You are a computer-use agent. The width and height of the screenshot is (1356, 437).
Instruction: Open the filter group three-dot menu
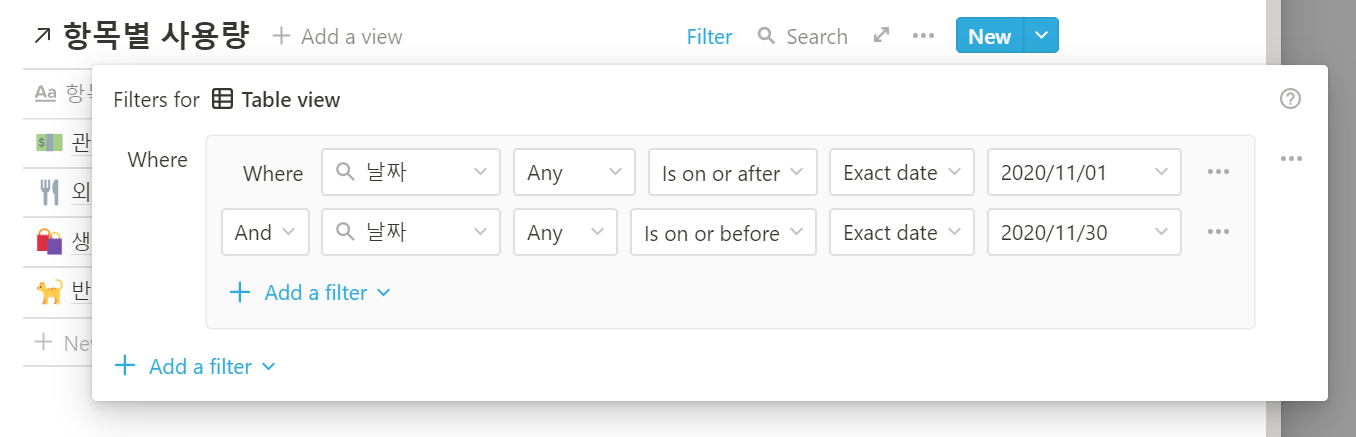click(1291, 159)
